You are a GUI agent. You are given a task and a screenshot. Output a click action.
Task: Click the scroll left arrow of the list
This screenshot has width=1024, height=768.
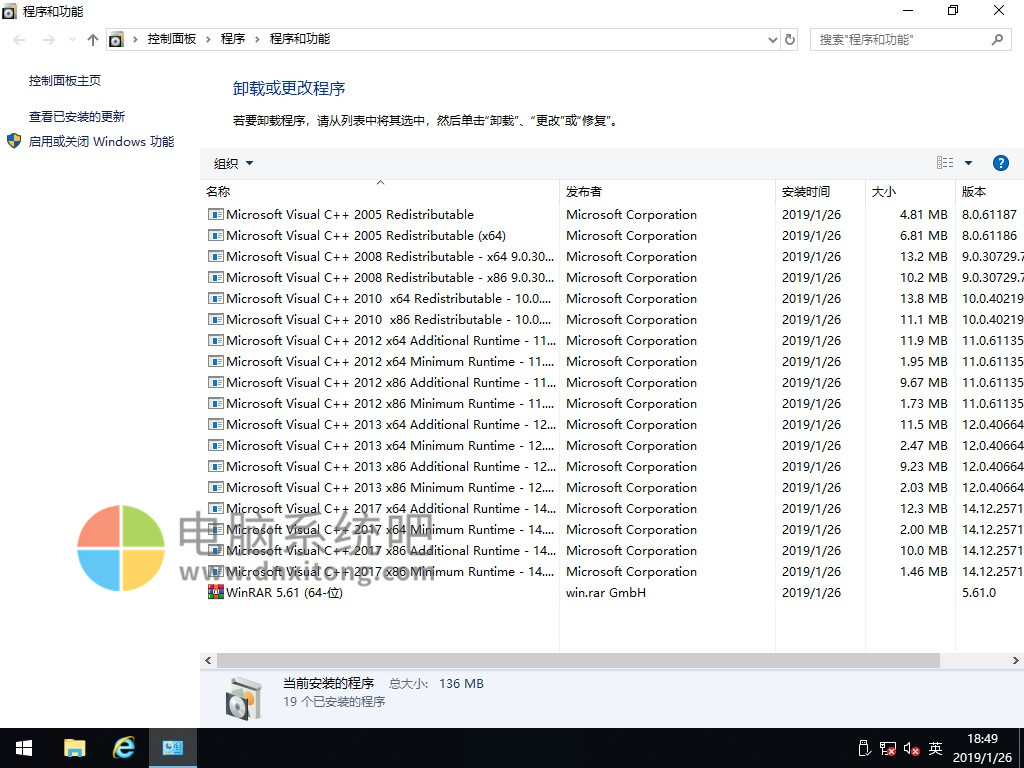tap(208, 660)
